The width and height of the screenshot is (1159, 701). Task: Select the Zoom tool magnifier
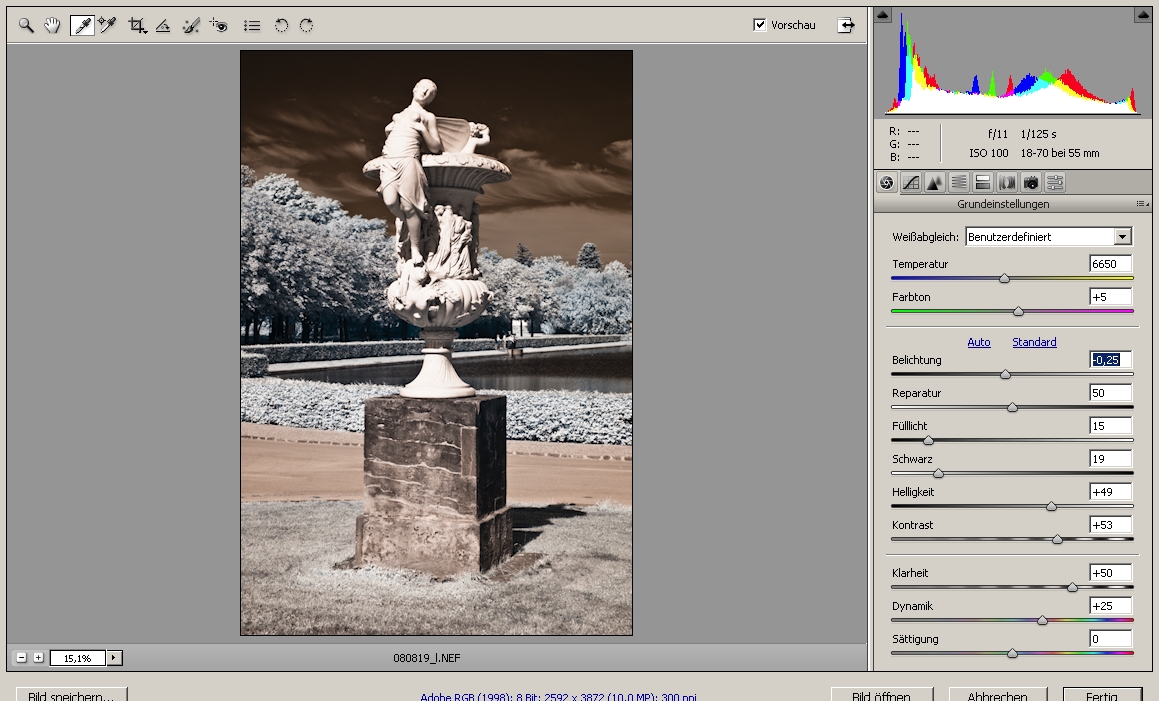(27, 25)
